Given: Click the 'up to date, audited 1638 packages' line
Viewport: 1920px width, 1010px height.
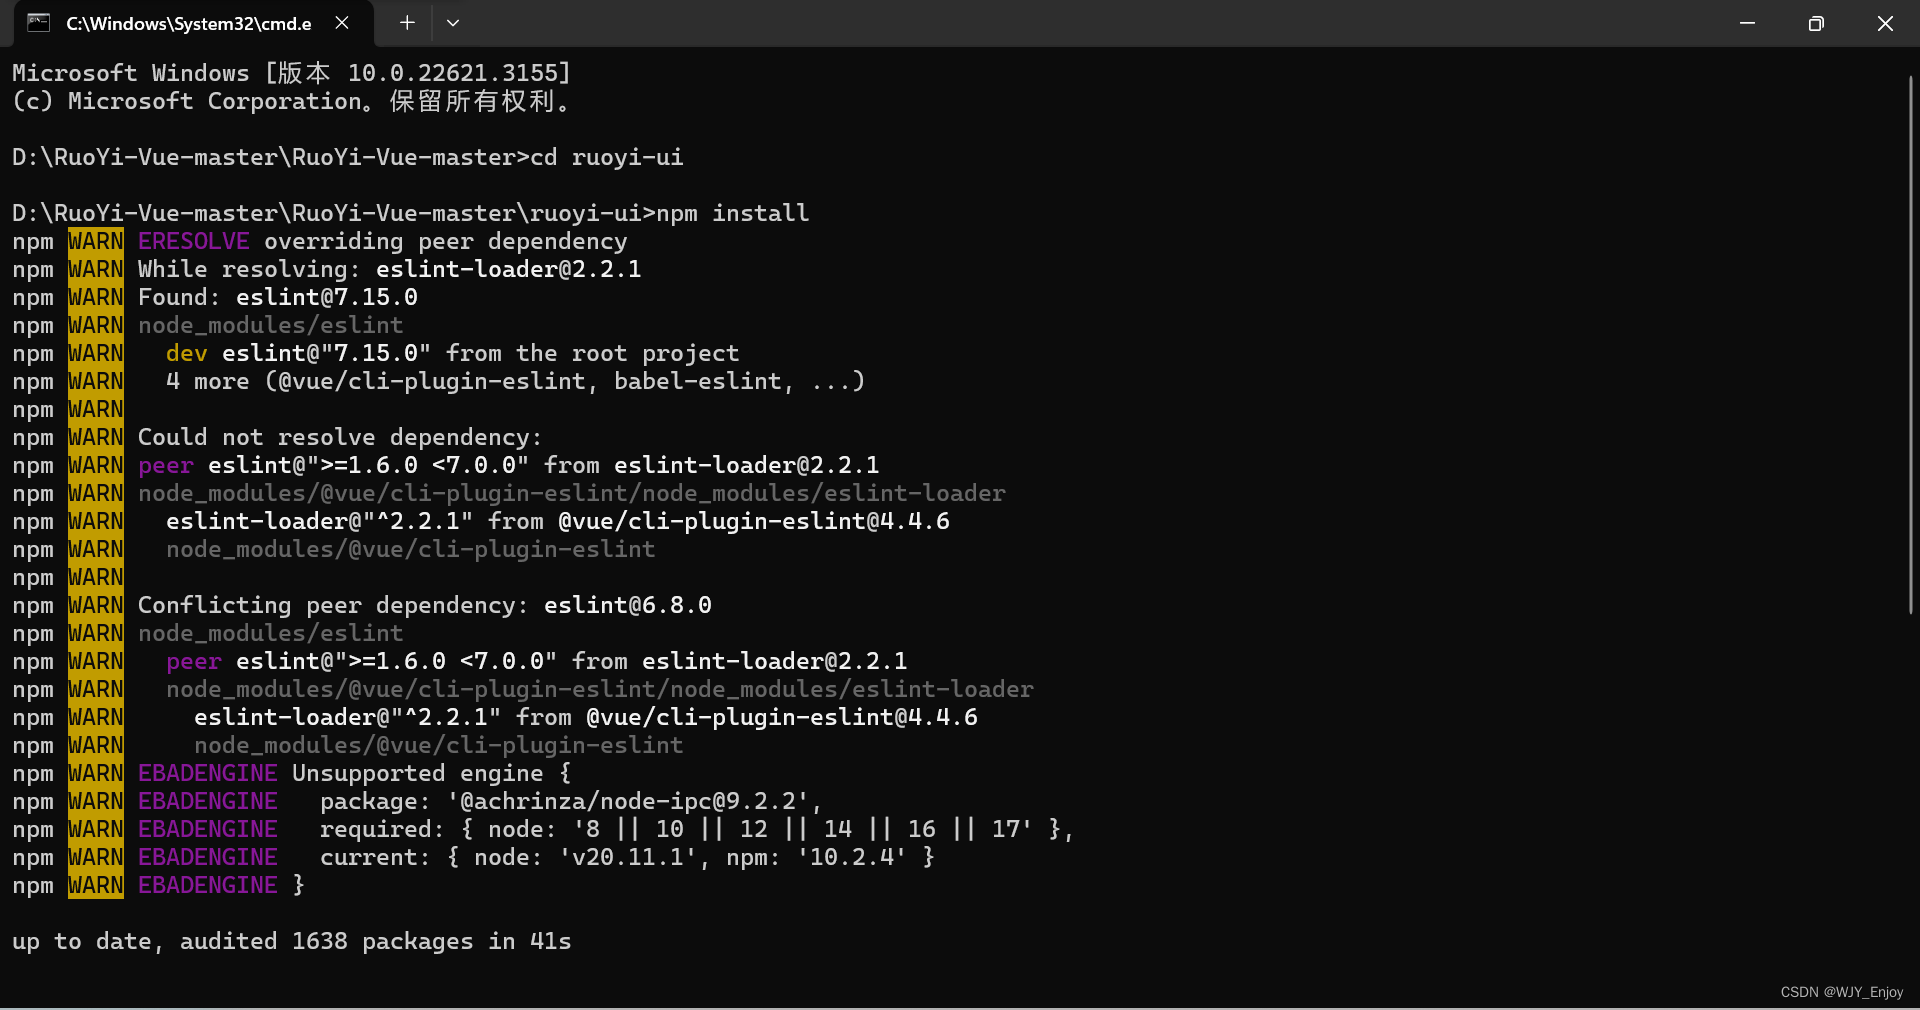Looking at the screenshot, I should click(x=292, y=941).
